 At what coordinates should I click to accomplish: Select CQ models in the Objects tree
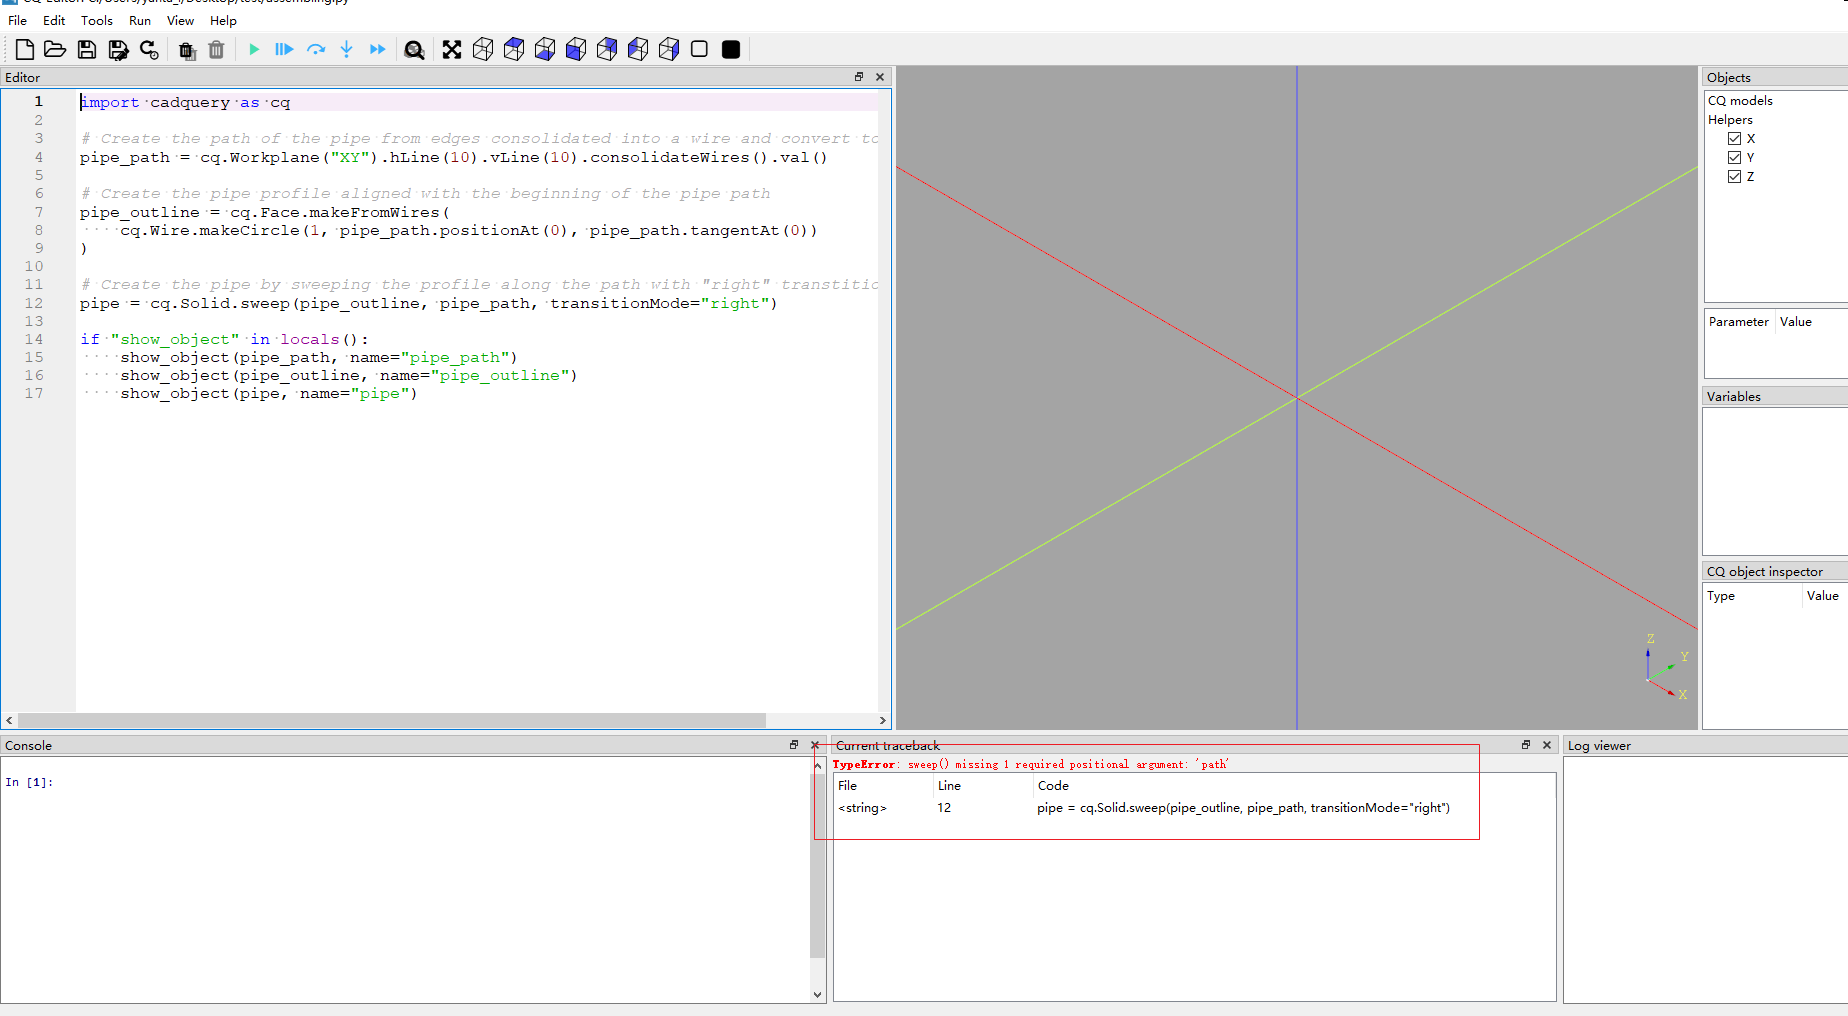[1740, 100]
